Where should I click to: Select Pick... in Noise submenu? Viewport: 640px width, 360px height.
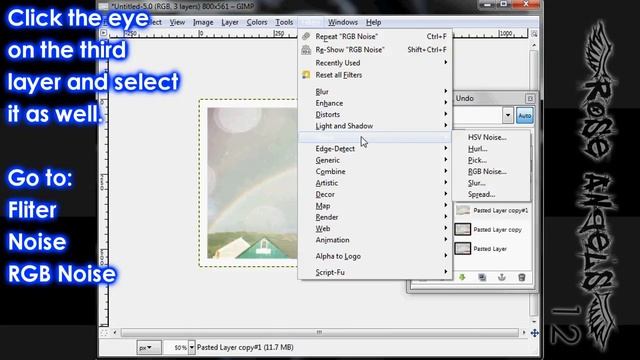(x=491, y=160)
